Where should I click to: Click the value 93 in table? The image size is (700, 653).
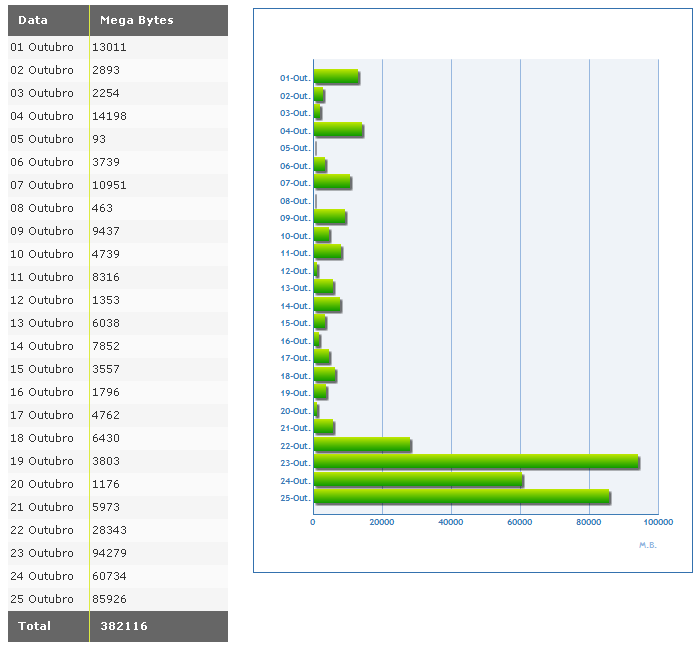(x=99, y=139)
